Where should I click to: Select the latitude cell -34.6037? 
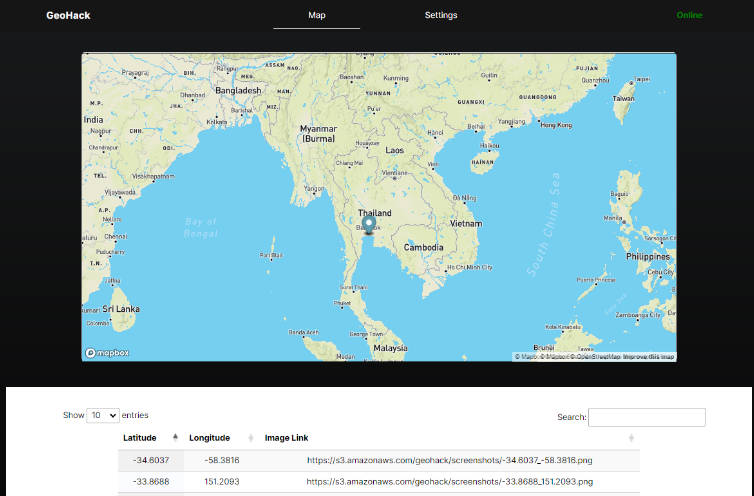point(150,460)
